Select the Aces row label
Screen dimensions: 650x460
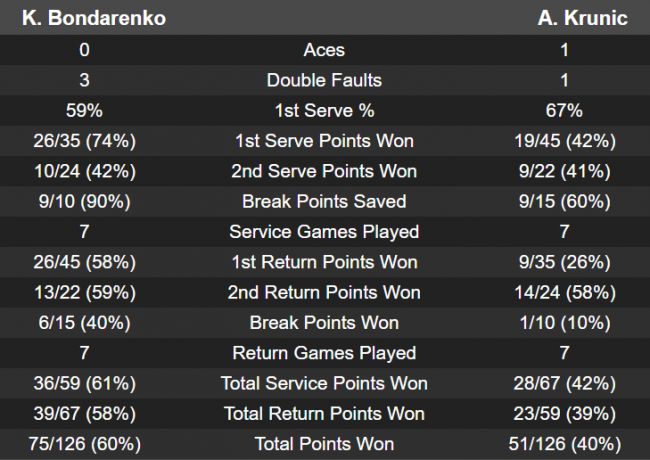(x=324, y=50)
